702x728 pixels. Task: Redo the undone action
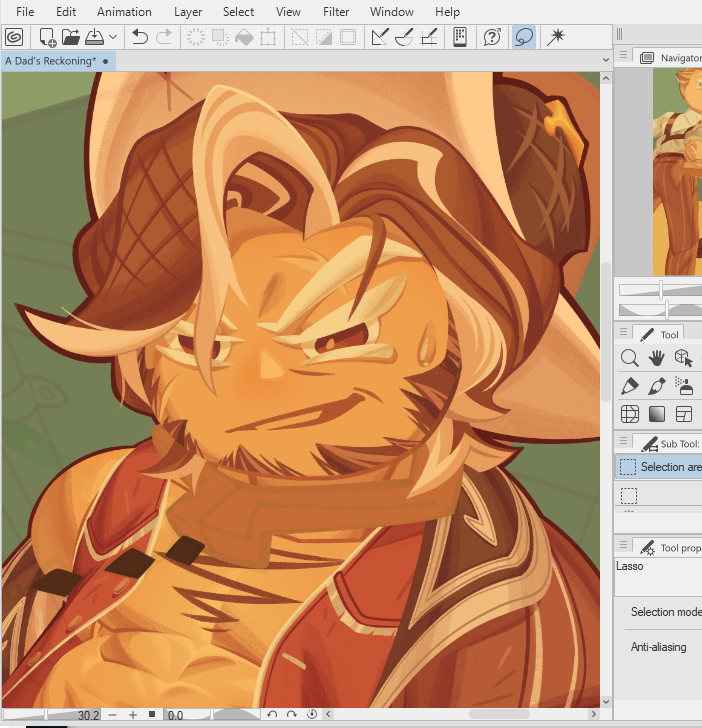point(163,37)
